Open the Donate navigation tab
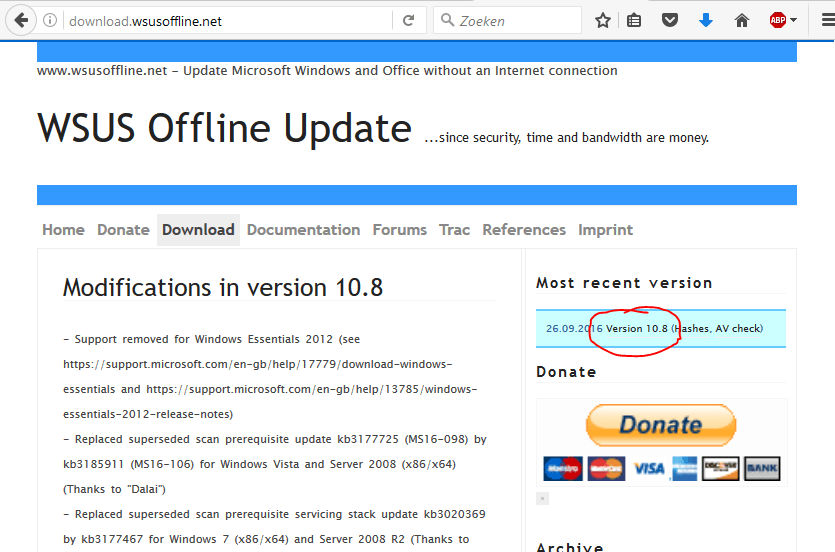 pyautogui.click(x=123, y=230)
